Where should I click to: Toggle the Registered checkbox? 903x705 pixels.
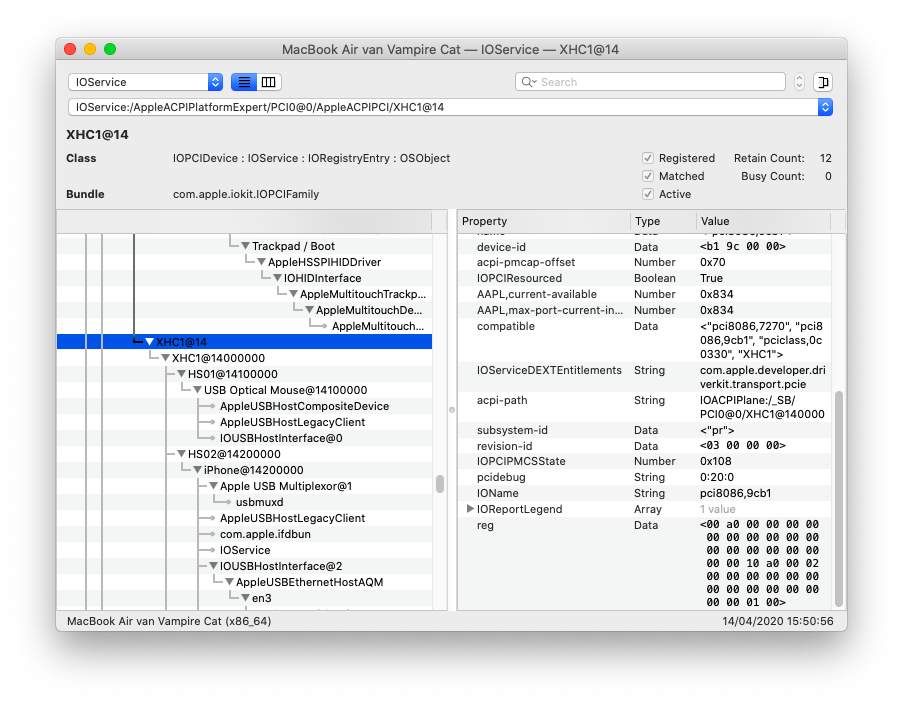click(648, 158)
